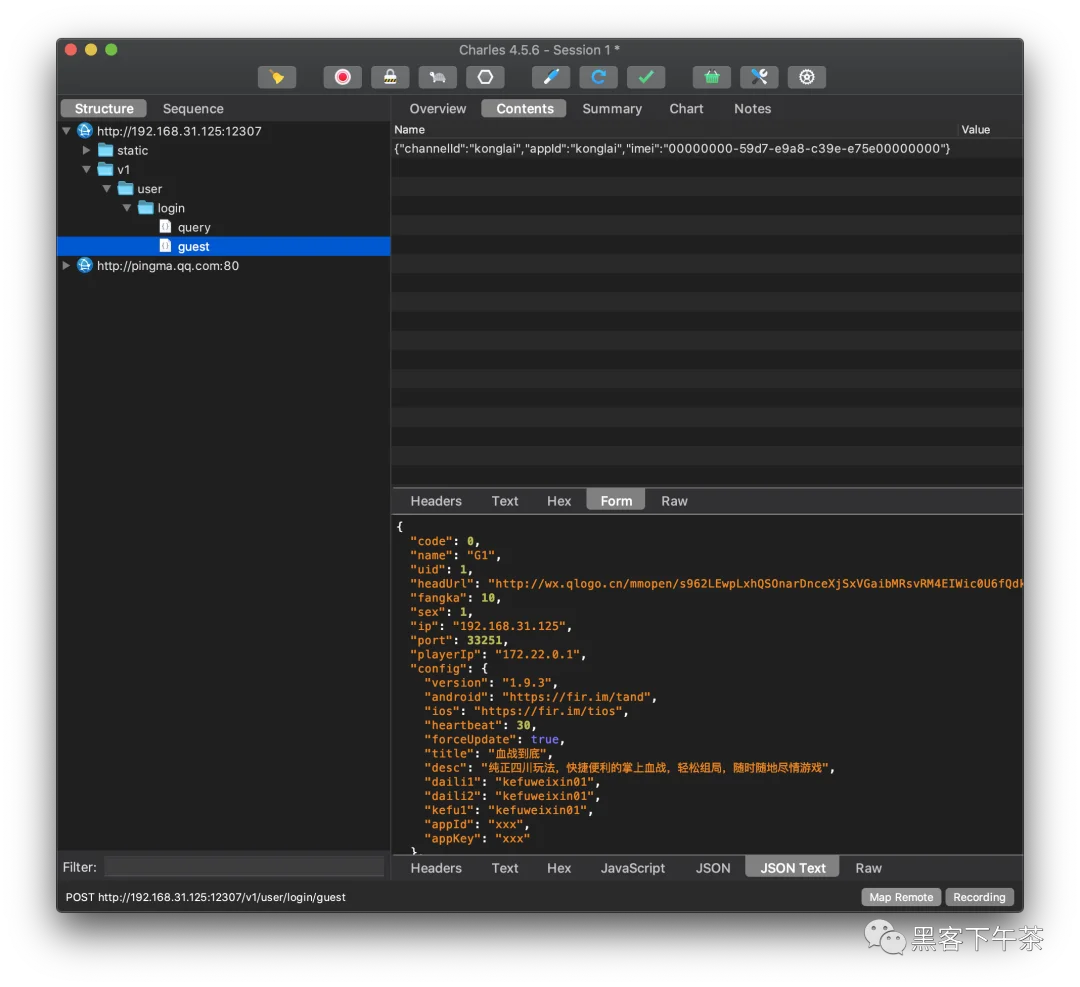The width and height of the screenshot is (1080, 987).
Task: Click the android fir.im/tand URL value
Action: (575, 697)
